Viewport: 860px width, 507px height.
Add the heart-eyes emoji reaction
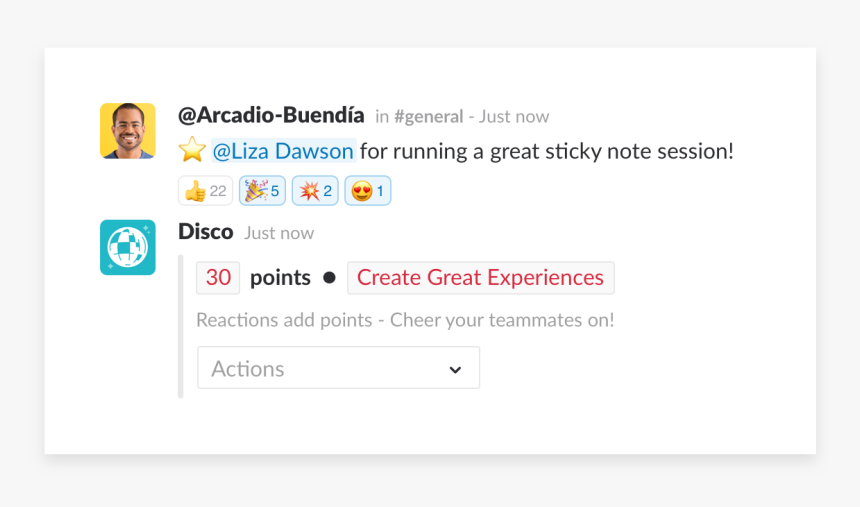click(x=367, y=191)
